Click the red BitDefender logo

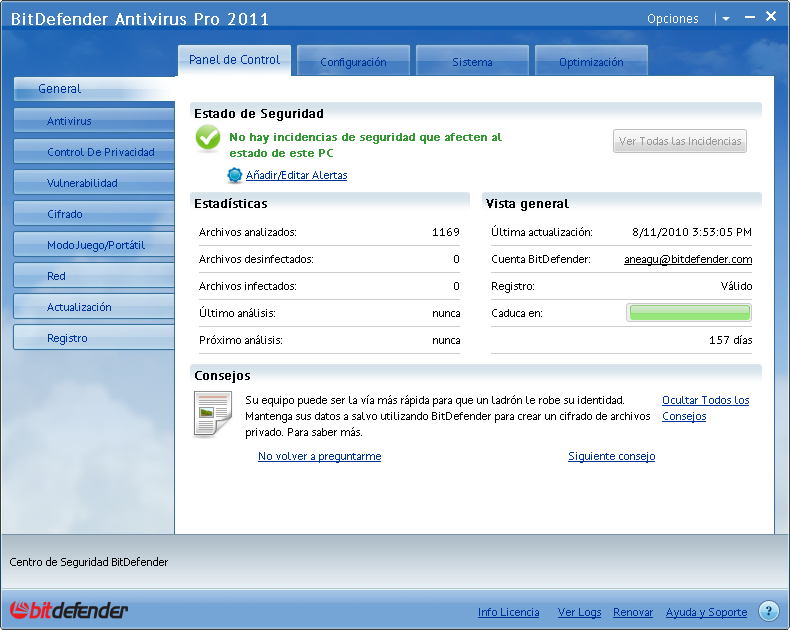coord(69,611)
